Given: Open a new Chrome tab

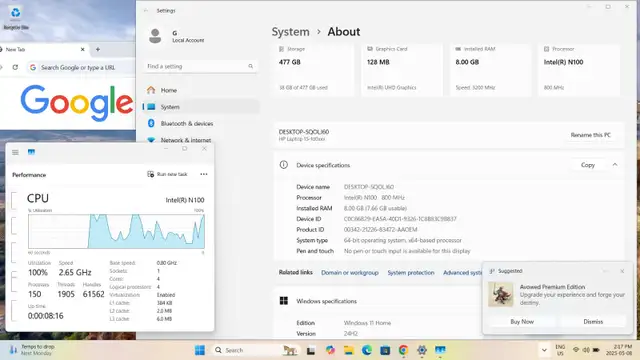Looking at the screenshot, I should (x=98, y=49).
